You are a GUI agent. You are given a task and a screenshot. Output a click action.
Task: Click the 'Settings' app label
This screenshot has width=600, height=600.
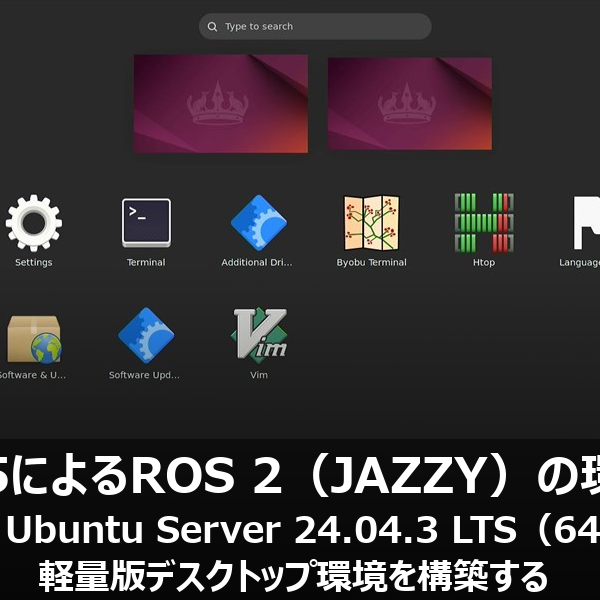34,263
